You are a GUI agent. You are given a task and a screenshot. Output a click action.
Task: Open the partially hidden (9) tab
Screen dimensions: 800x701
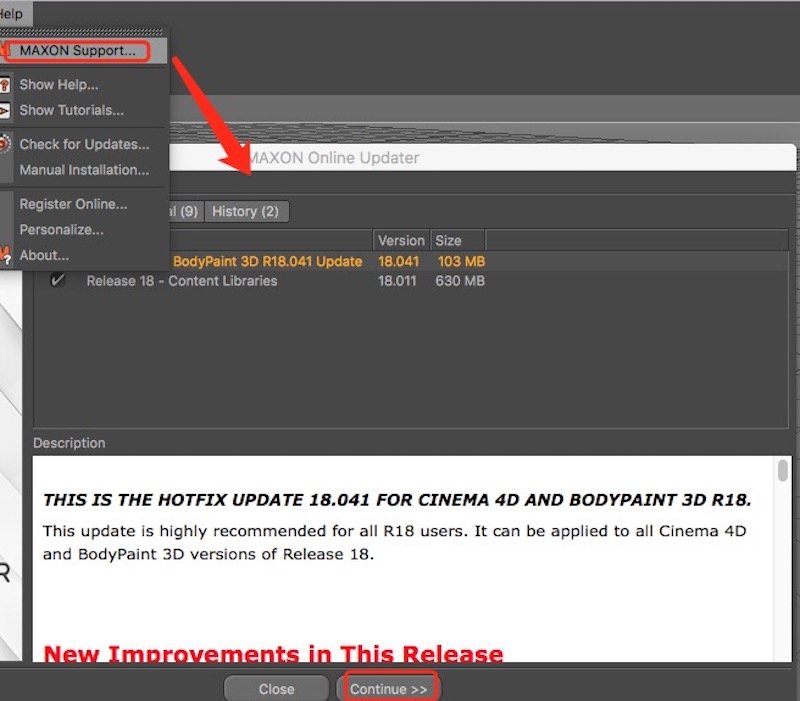point(186,211)
